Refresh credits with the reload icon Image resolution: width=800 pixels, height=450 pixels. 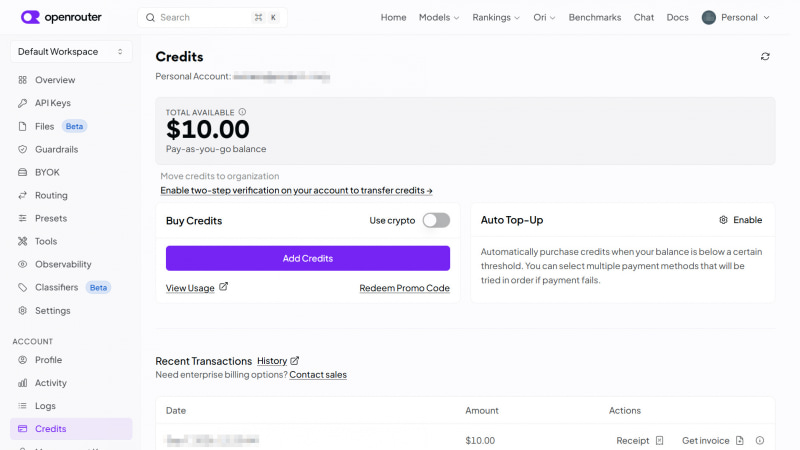pos(765,56)
